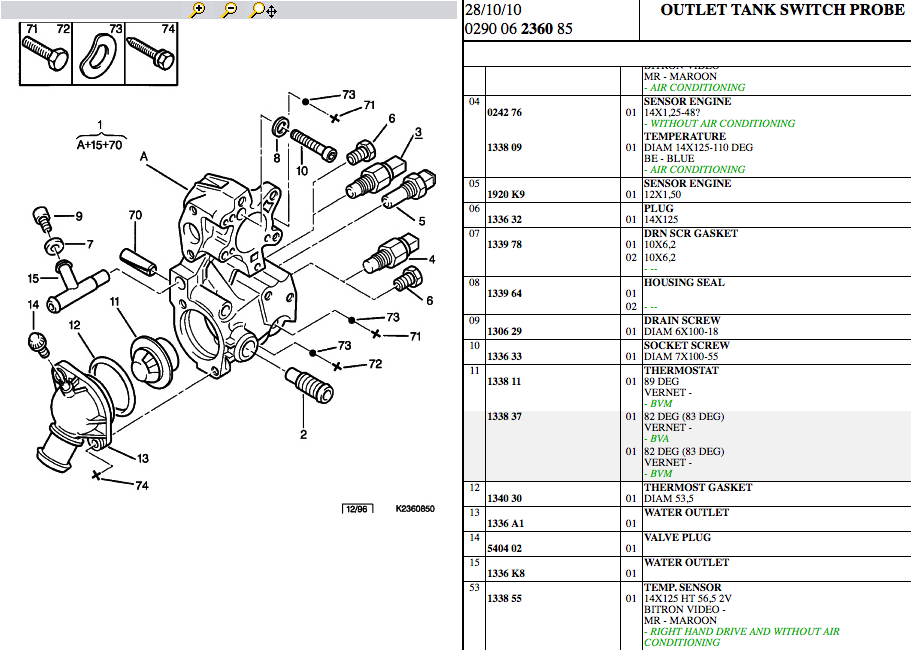Click the screw 74 thumbnail
The image size is (911, 650).
coord(151,54)
